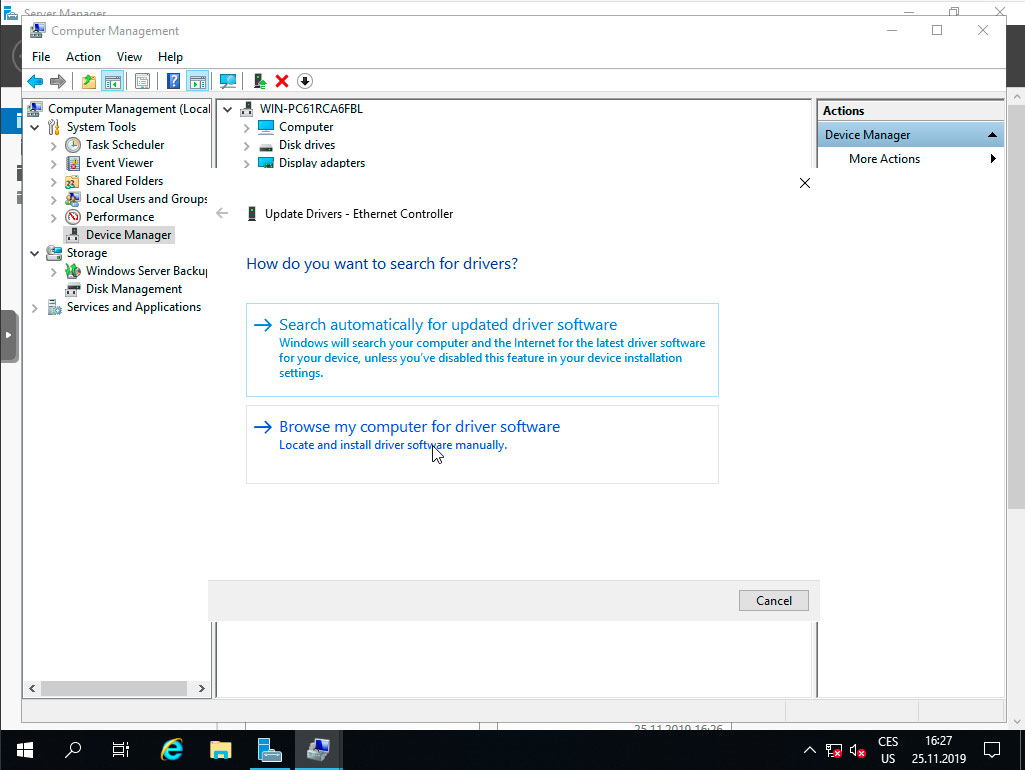Open the View menu
Viewport: 1025px width, 770px height.
(129, 57)
